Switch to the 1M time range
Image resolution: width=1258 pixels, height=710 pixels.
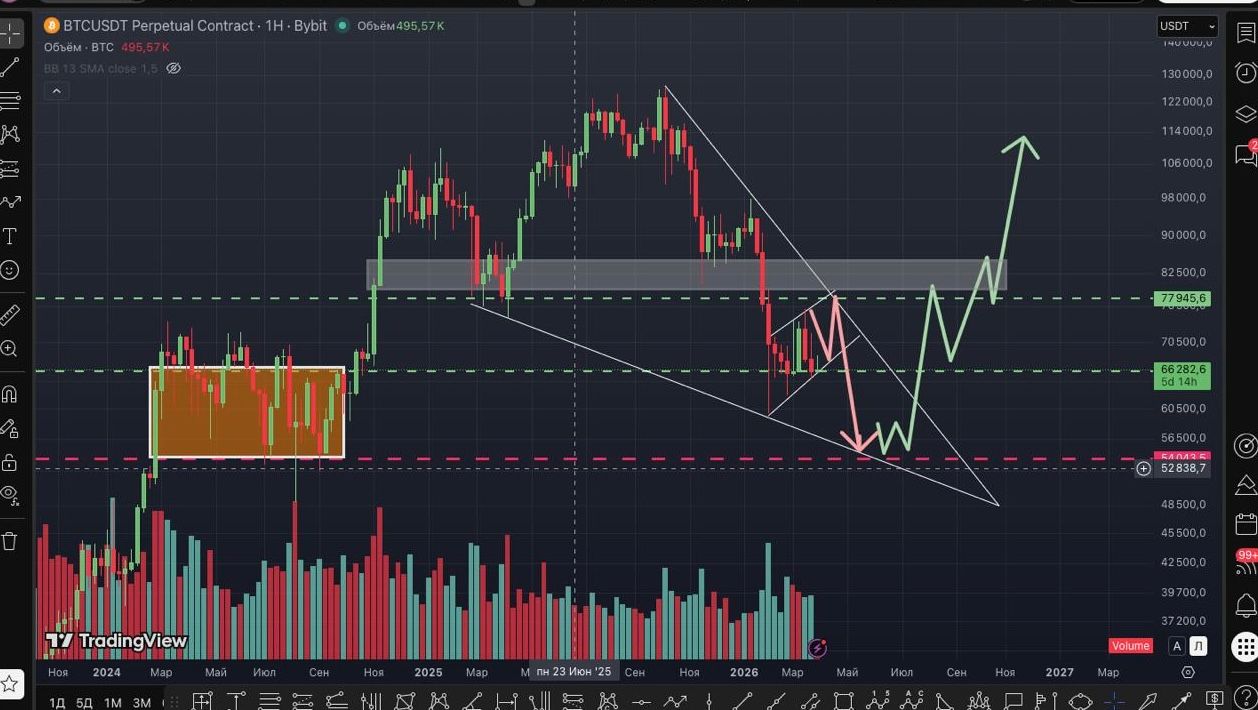coord(113,702)
